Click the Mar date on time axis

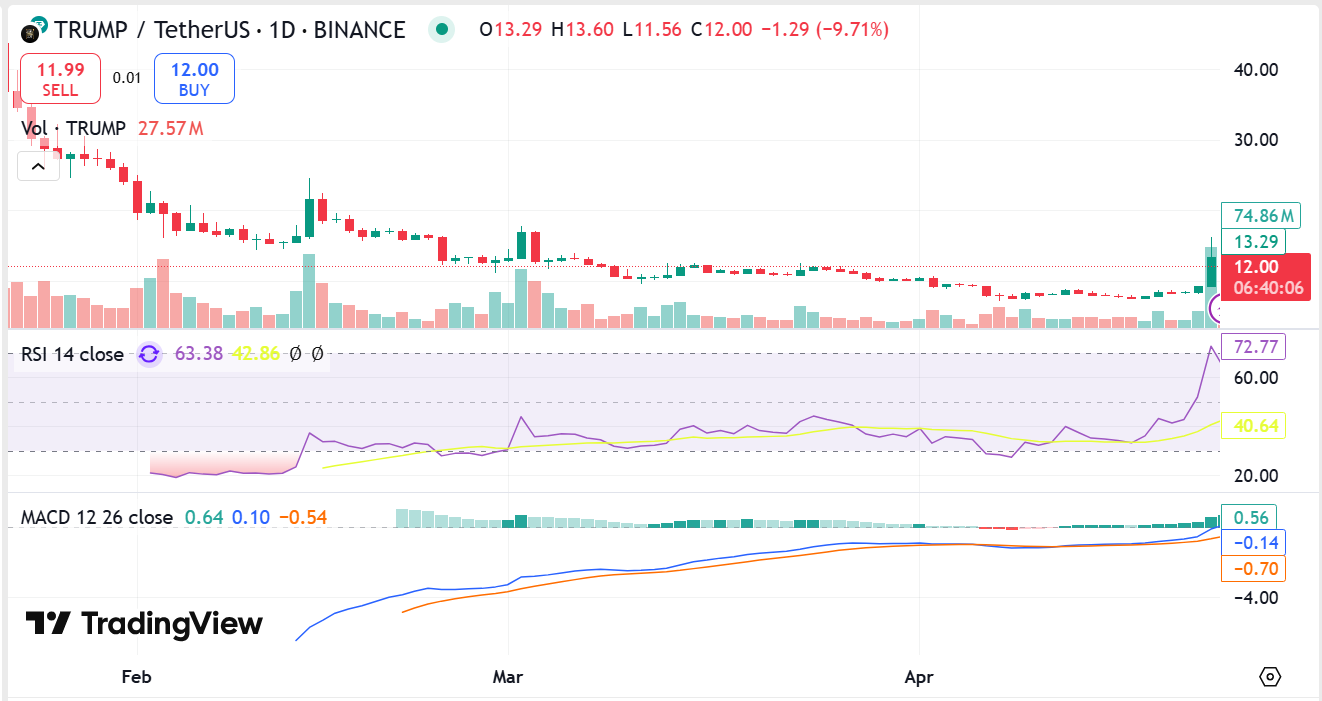(x=508, y=677)
